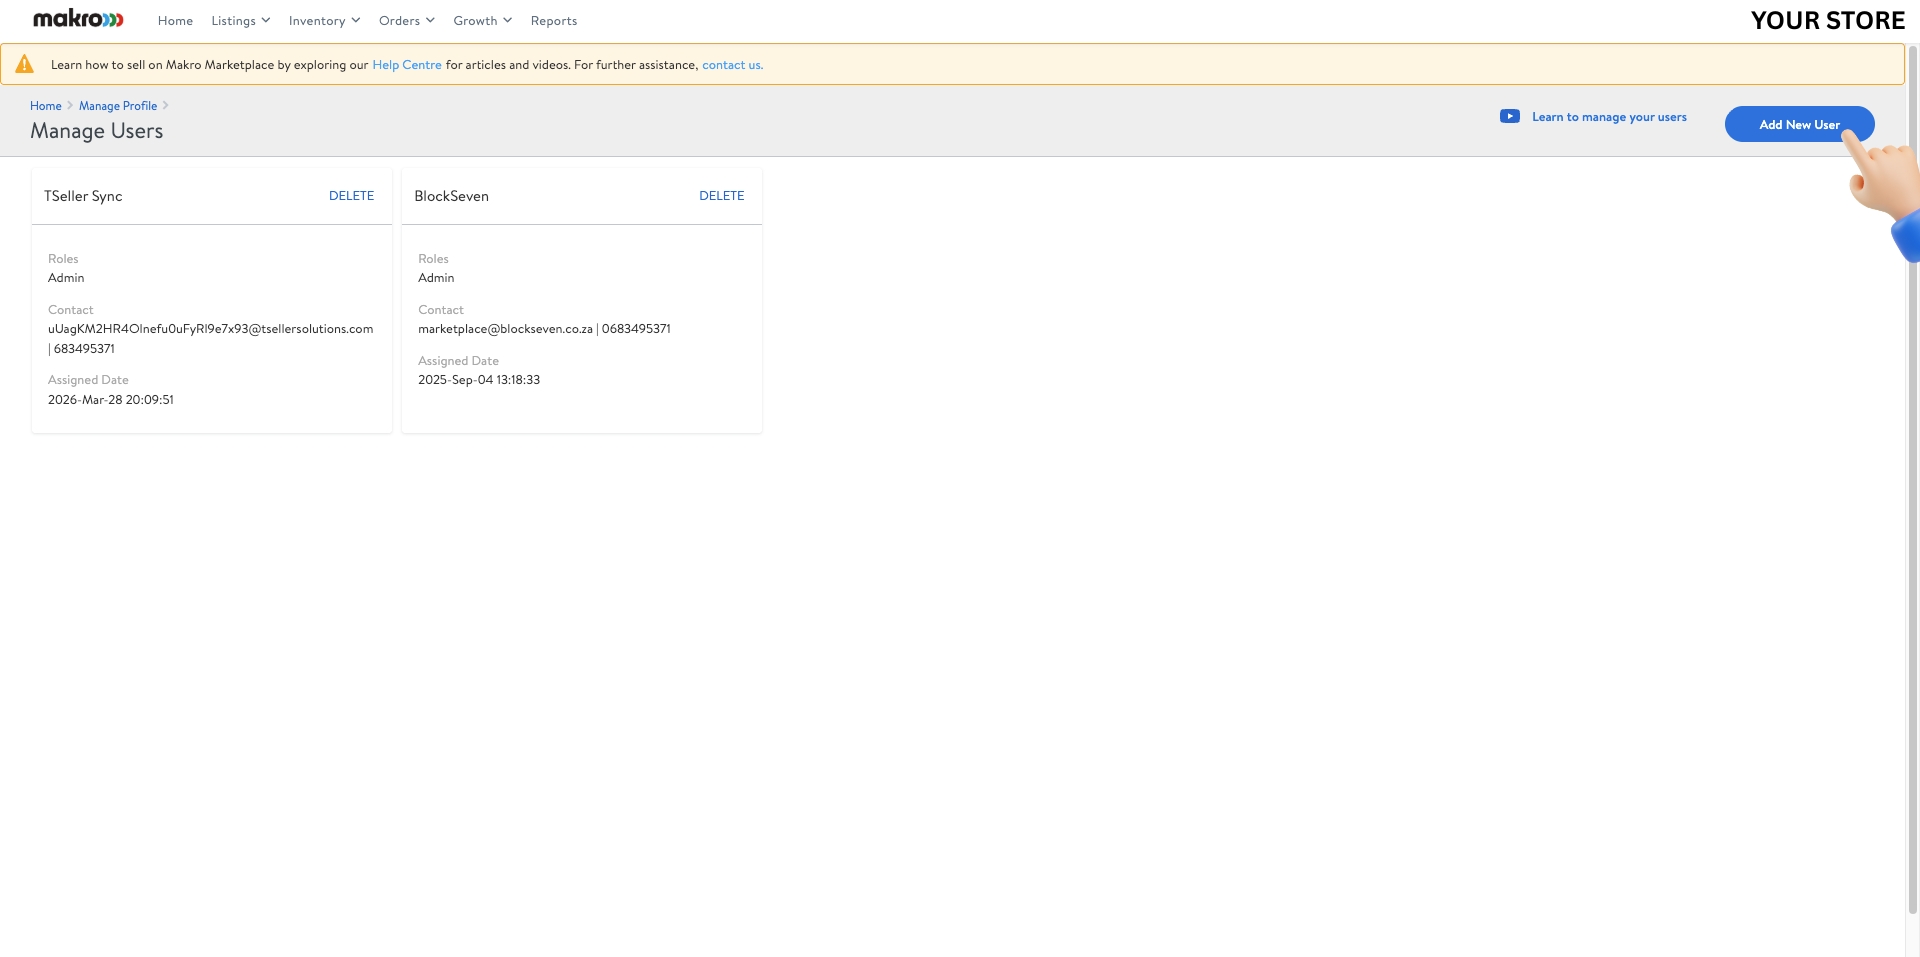Click the YOUR STORE title

(1827, 19)
